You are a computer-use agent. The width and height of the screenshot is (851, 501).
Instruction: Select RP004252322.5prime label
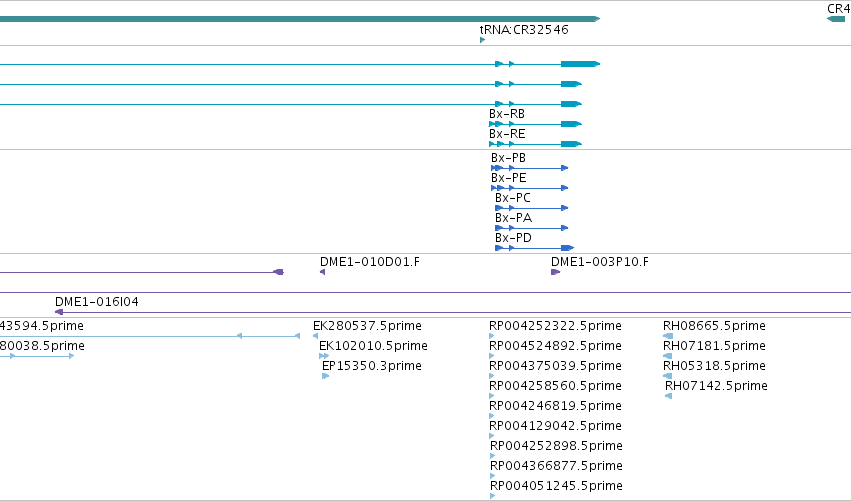(x=555, y=326)
